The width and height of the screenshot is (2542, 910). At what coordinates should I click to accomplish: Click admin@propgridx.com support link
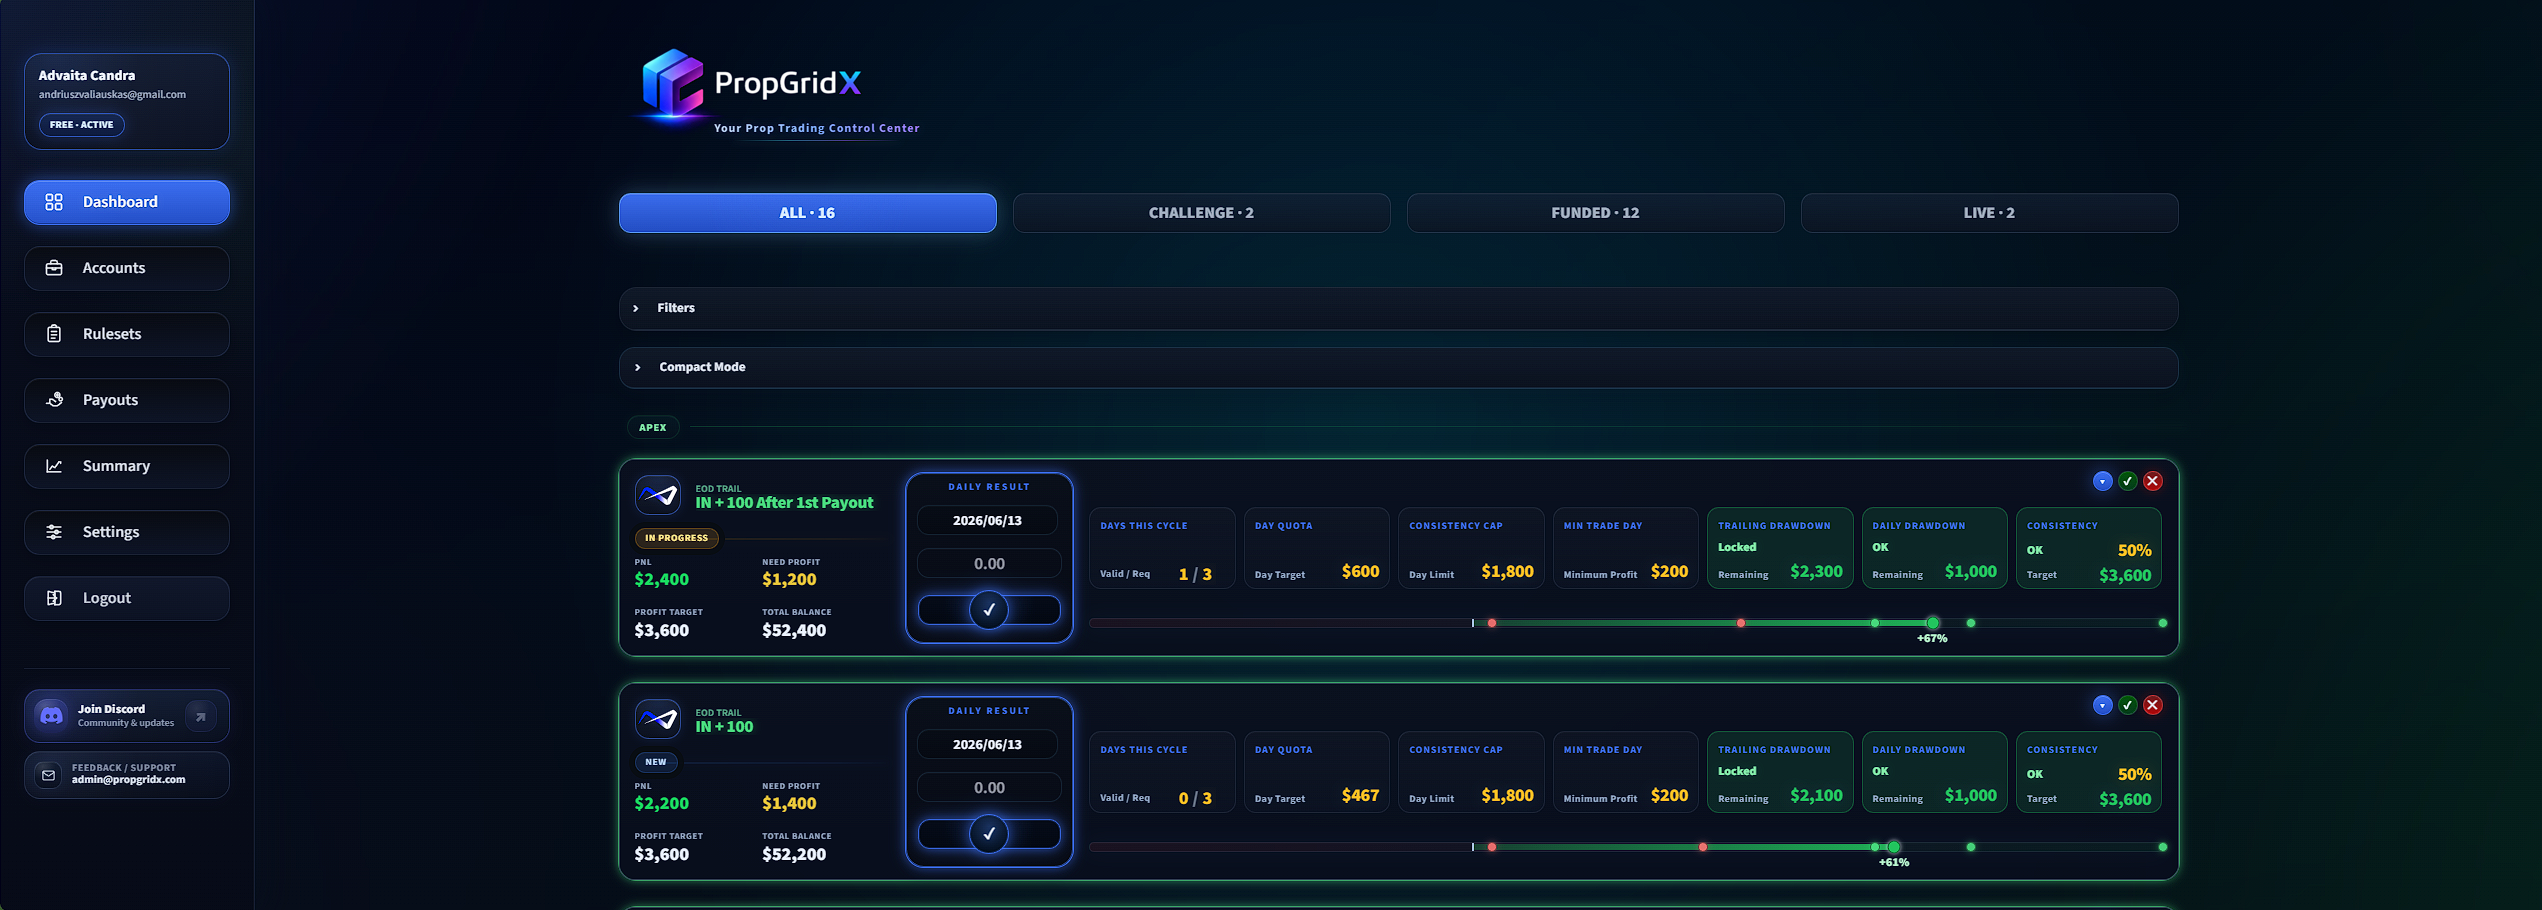[128, 780]
